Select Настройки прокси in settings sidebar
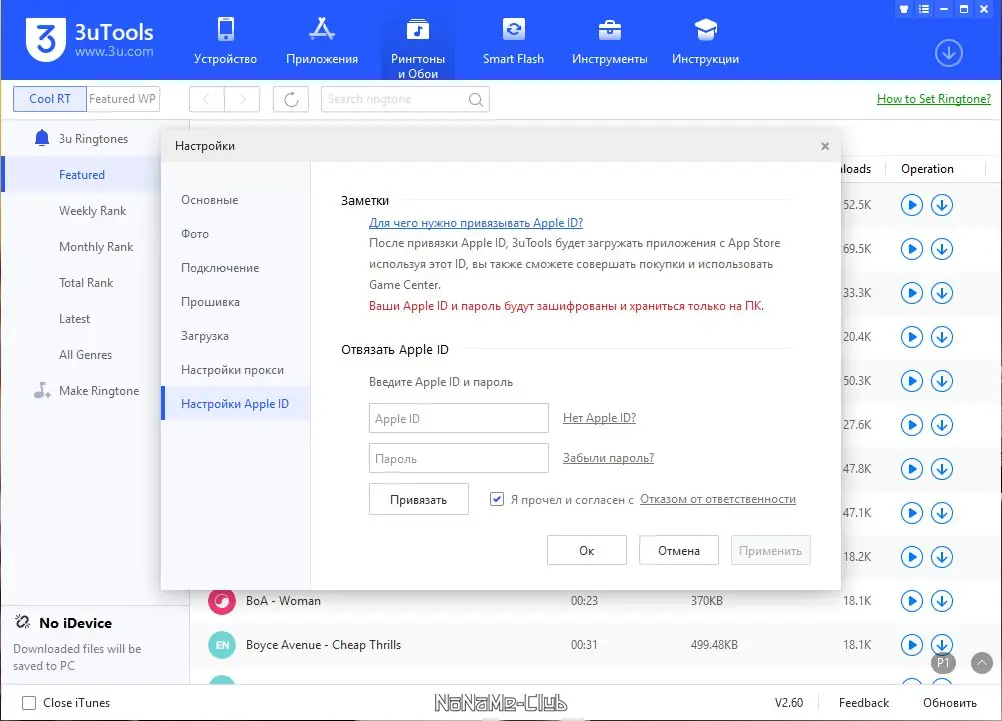This screenshot has height=721, width=1002. pos(232,370)
